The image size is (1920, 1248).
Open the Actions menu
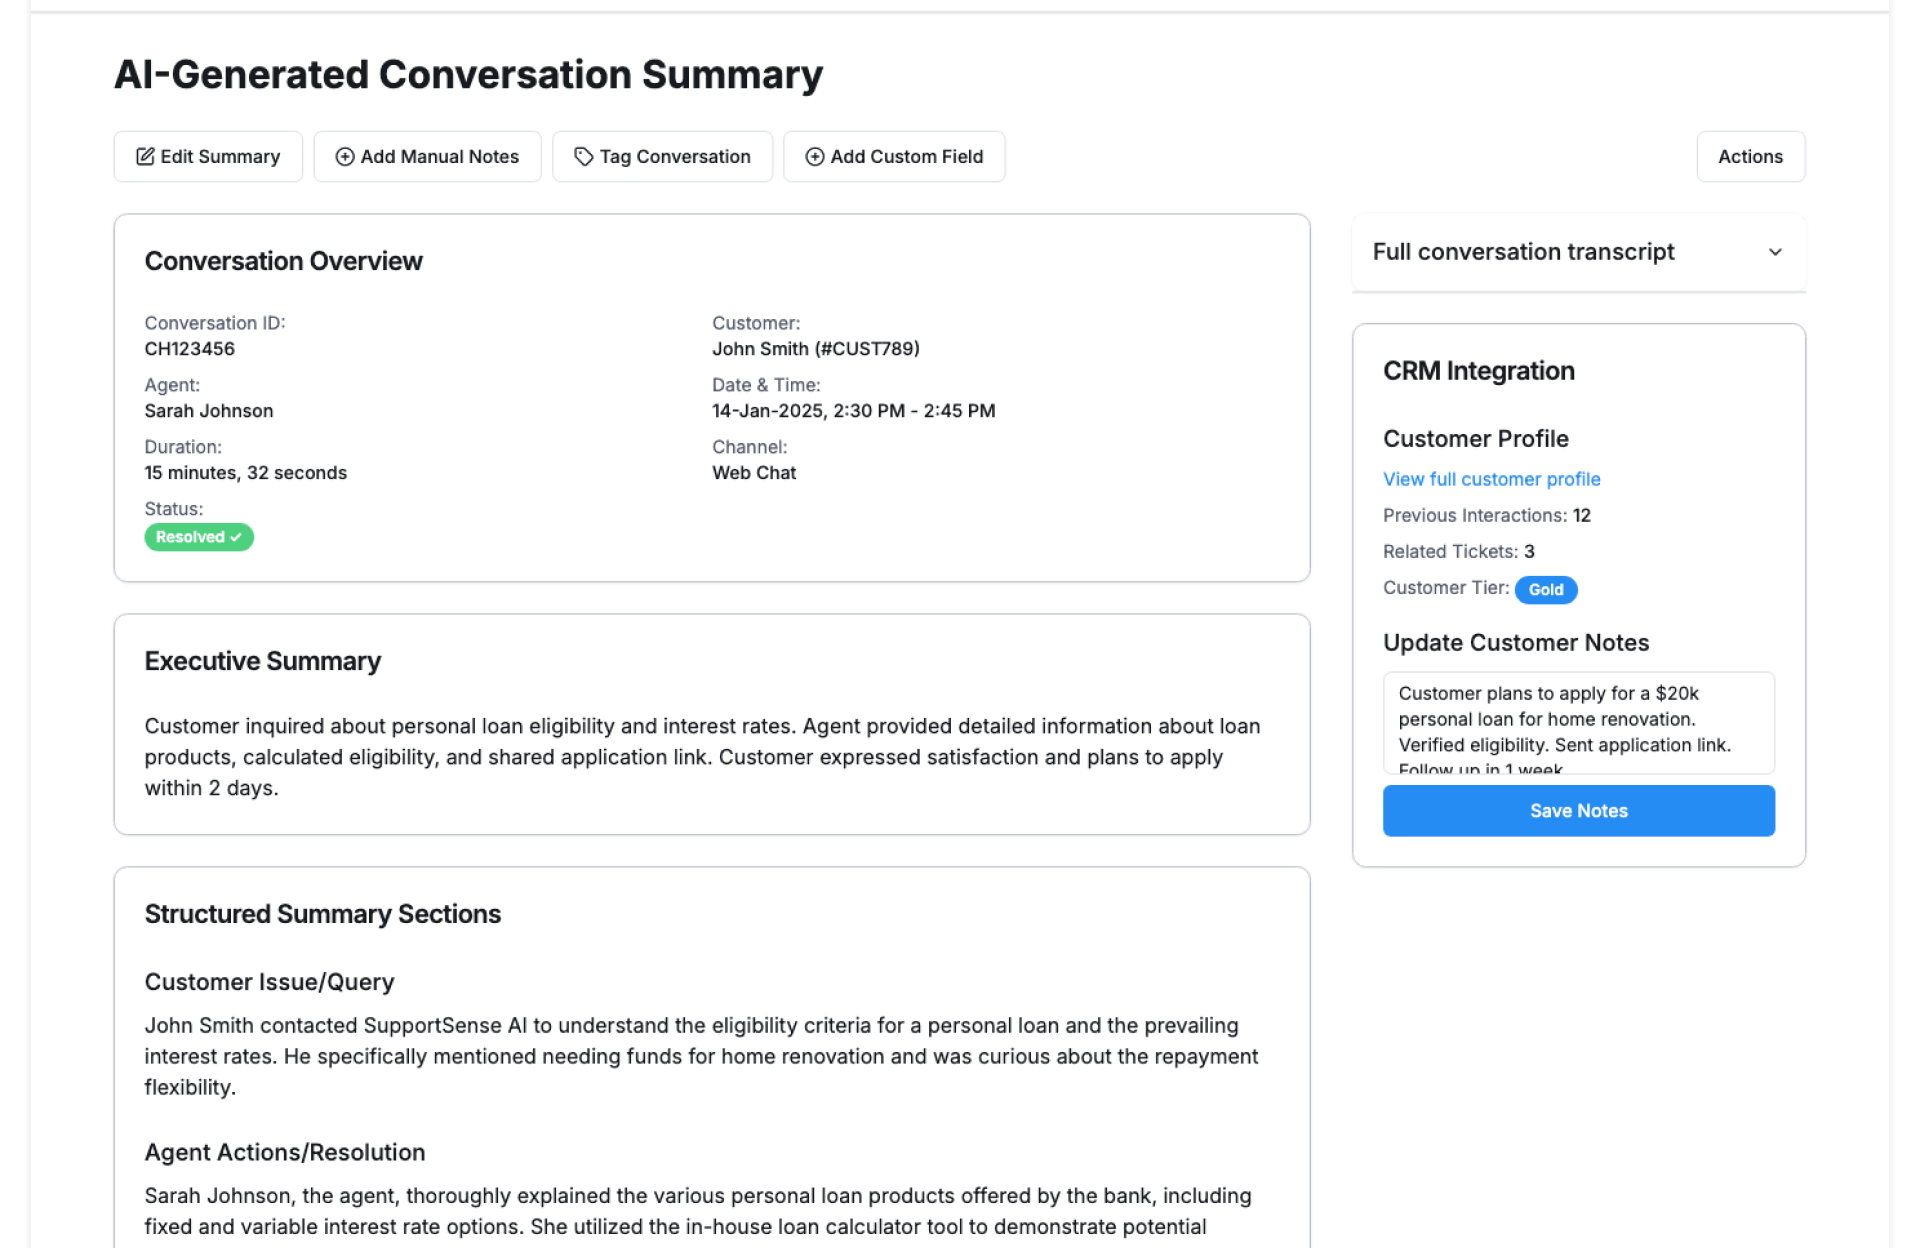pos(1750,157)
